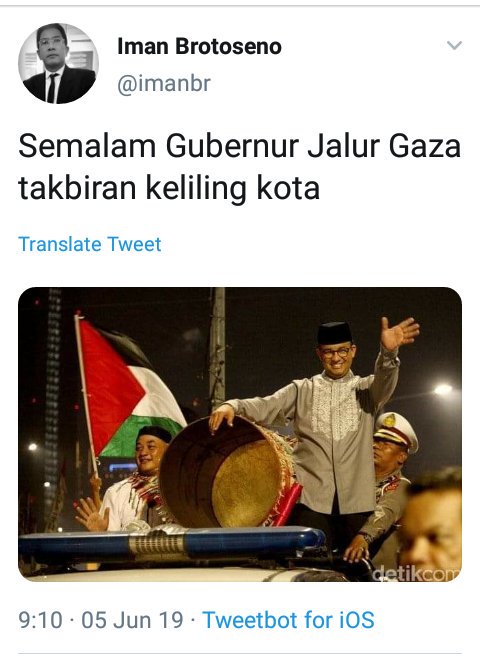Click the 05 Jun 19 date
The height and width of the screenshot is (657, 480).
point(132,620)
